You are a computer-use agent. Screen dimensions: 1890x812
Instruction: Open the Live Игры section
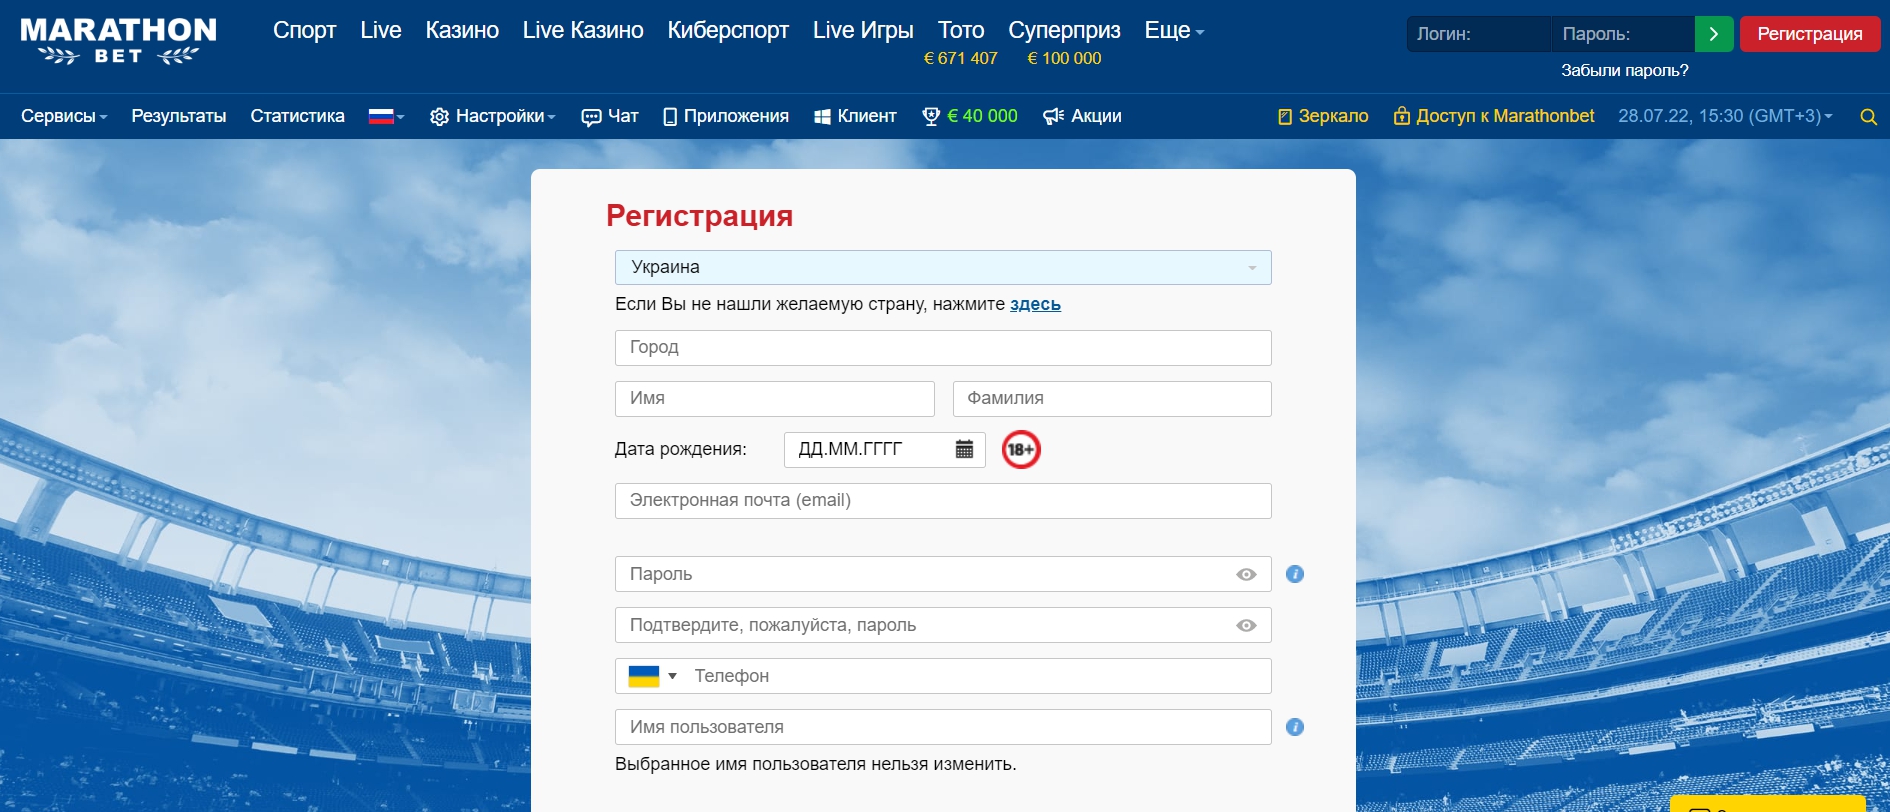[863, 31]
